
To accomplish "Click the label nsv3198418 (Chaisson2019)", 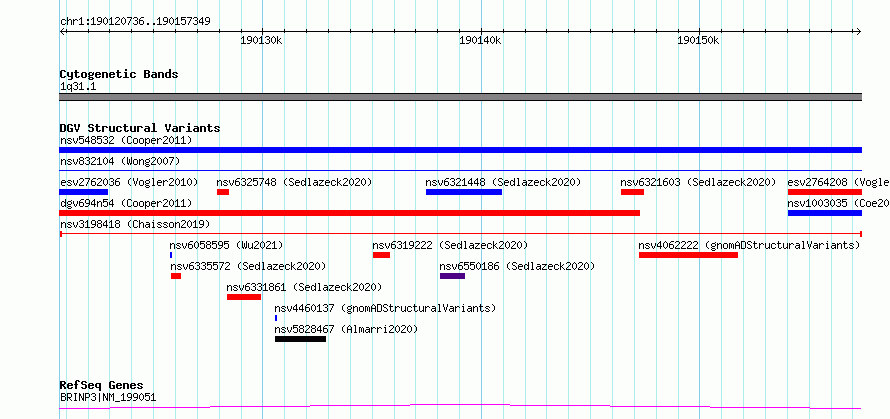I will (x=135, y=224).
